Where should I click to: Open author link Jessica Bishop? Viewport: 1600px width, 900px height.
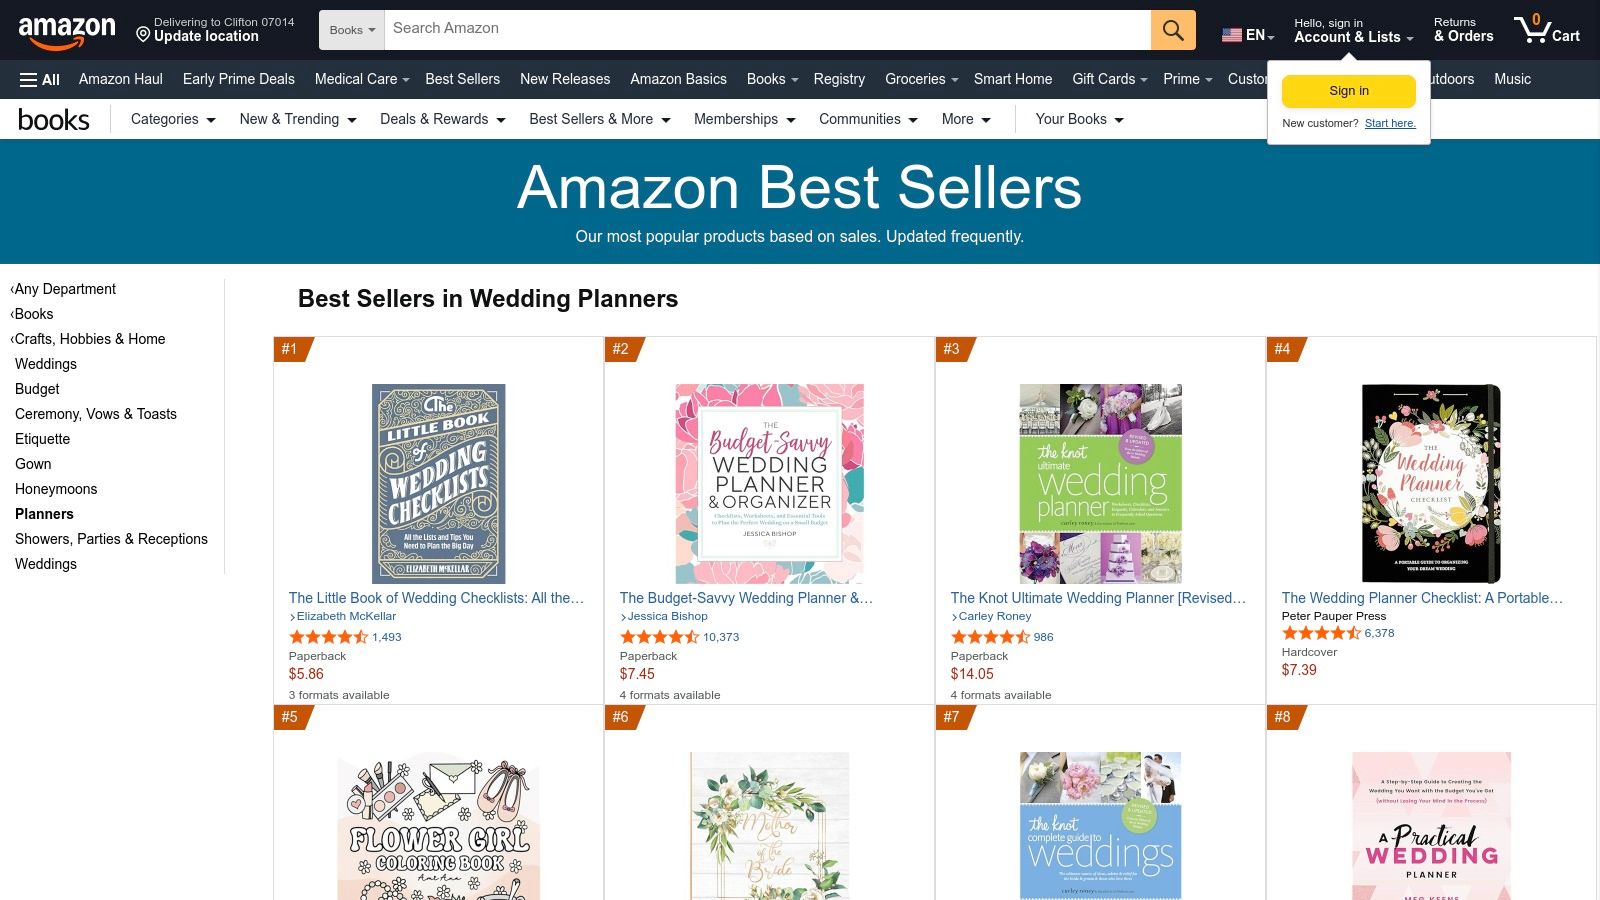point(667,616)
